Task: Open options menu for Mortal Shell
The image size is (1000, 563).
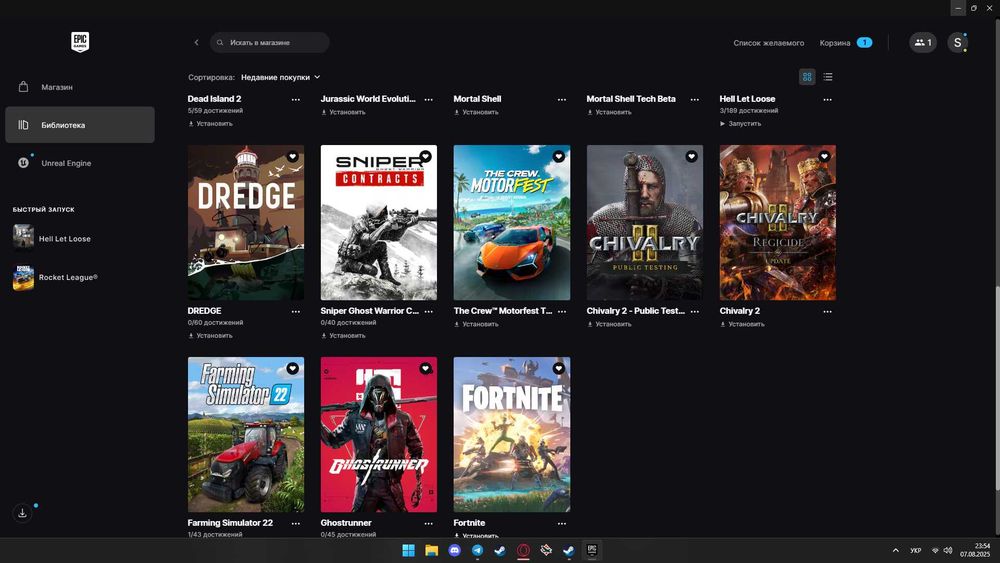Action: 562,99
